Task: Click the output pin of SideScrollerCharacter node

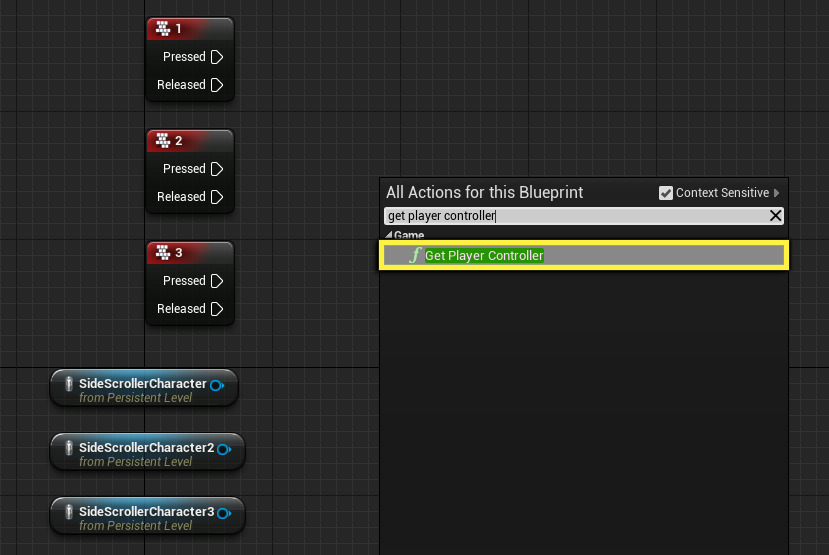Action: pos(217,385)
